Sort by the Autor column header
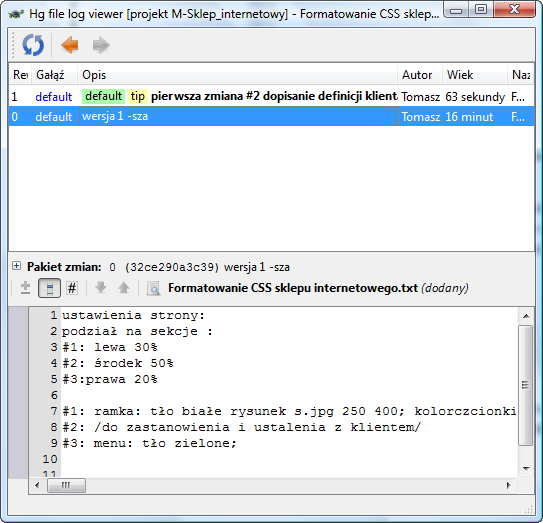 [420, 75]
